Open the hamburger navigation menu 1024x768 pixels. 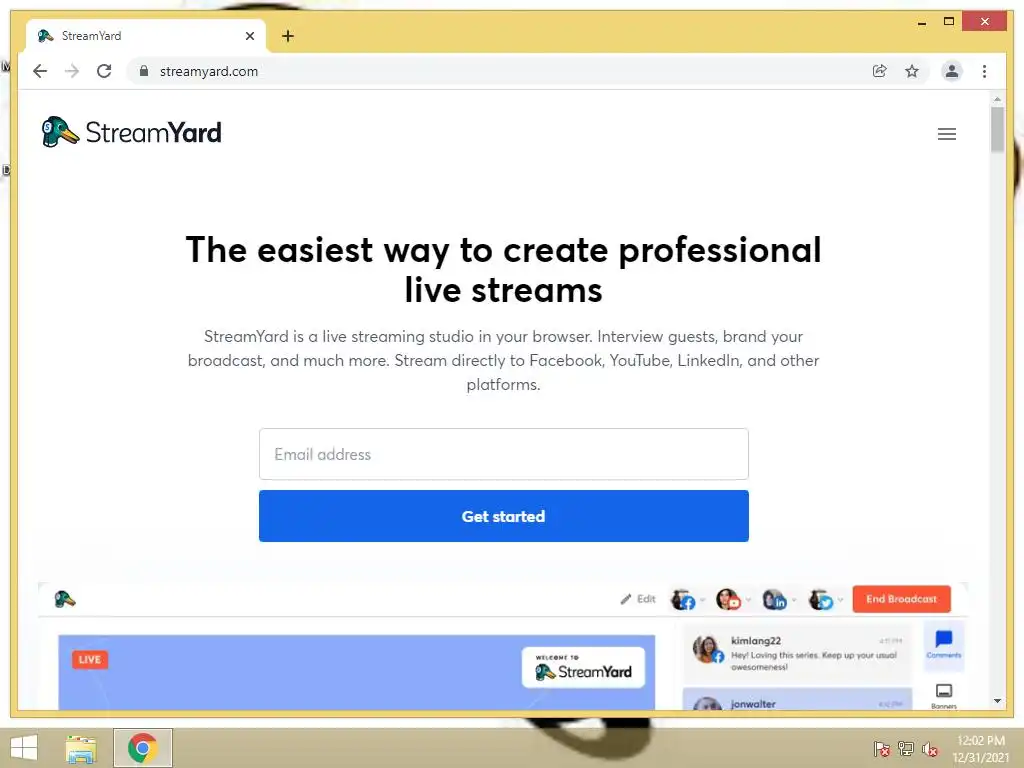coord(947,134)
